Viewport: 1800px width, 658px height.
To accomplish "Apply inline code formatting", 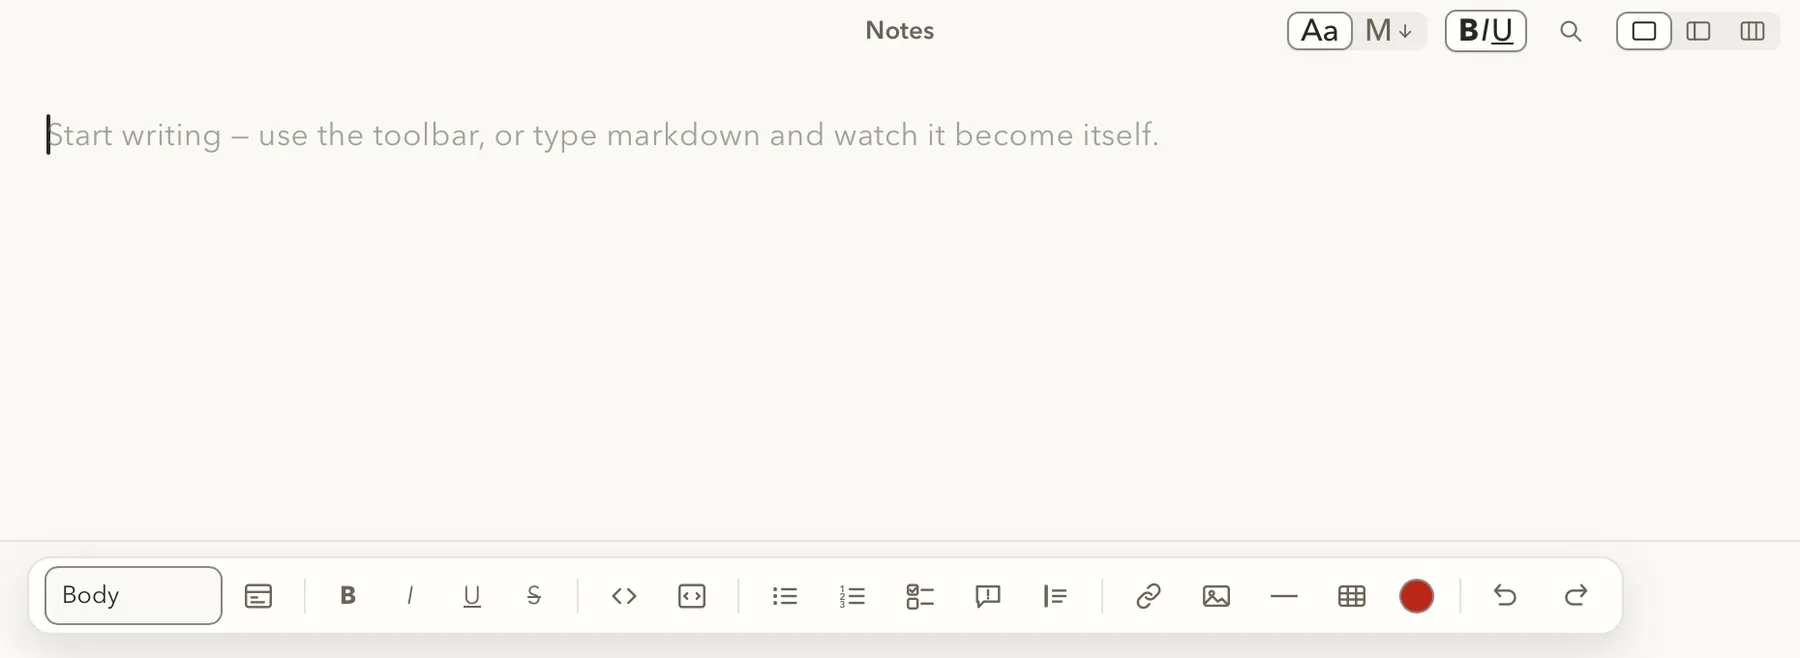I will [624, 596].
